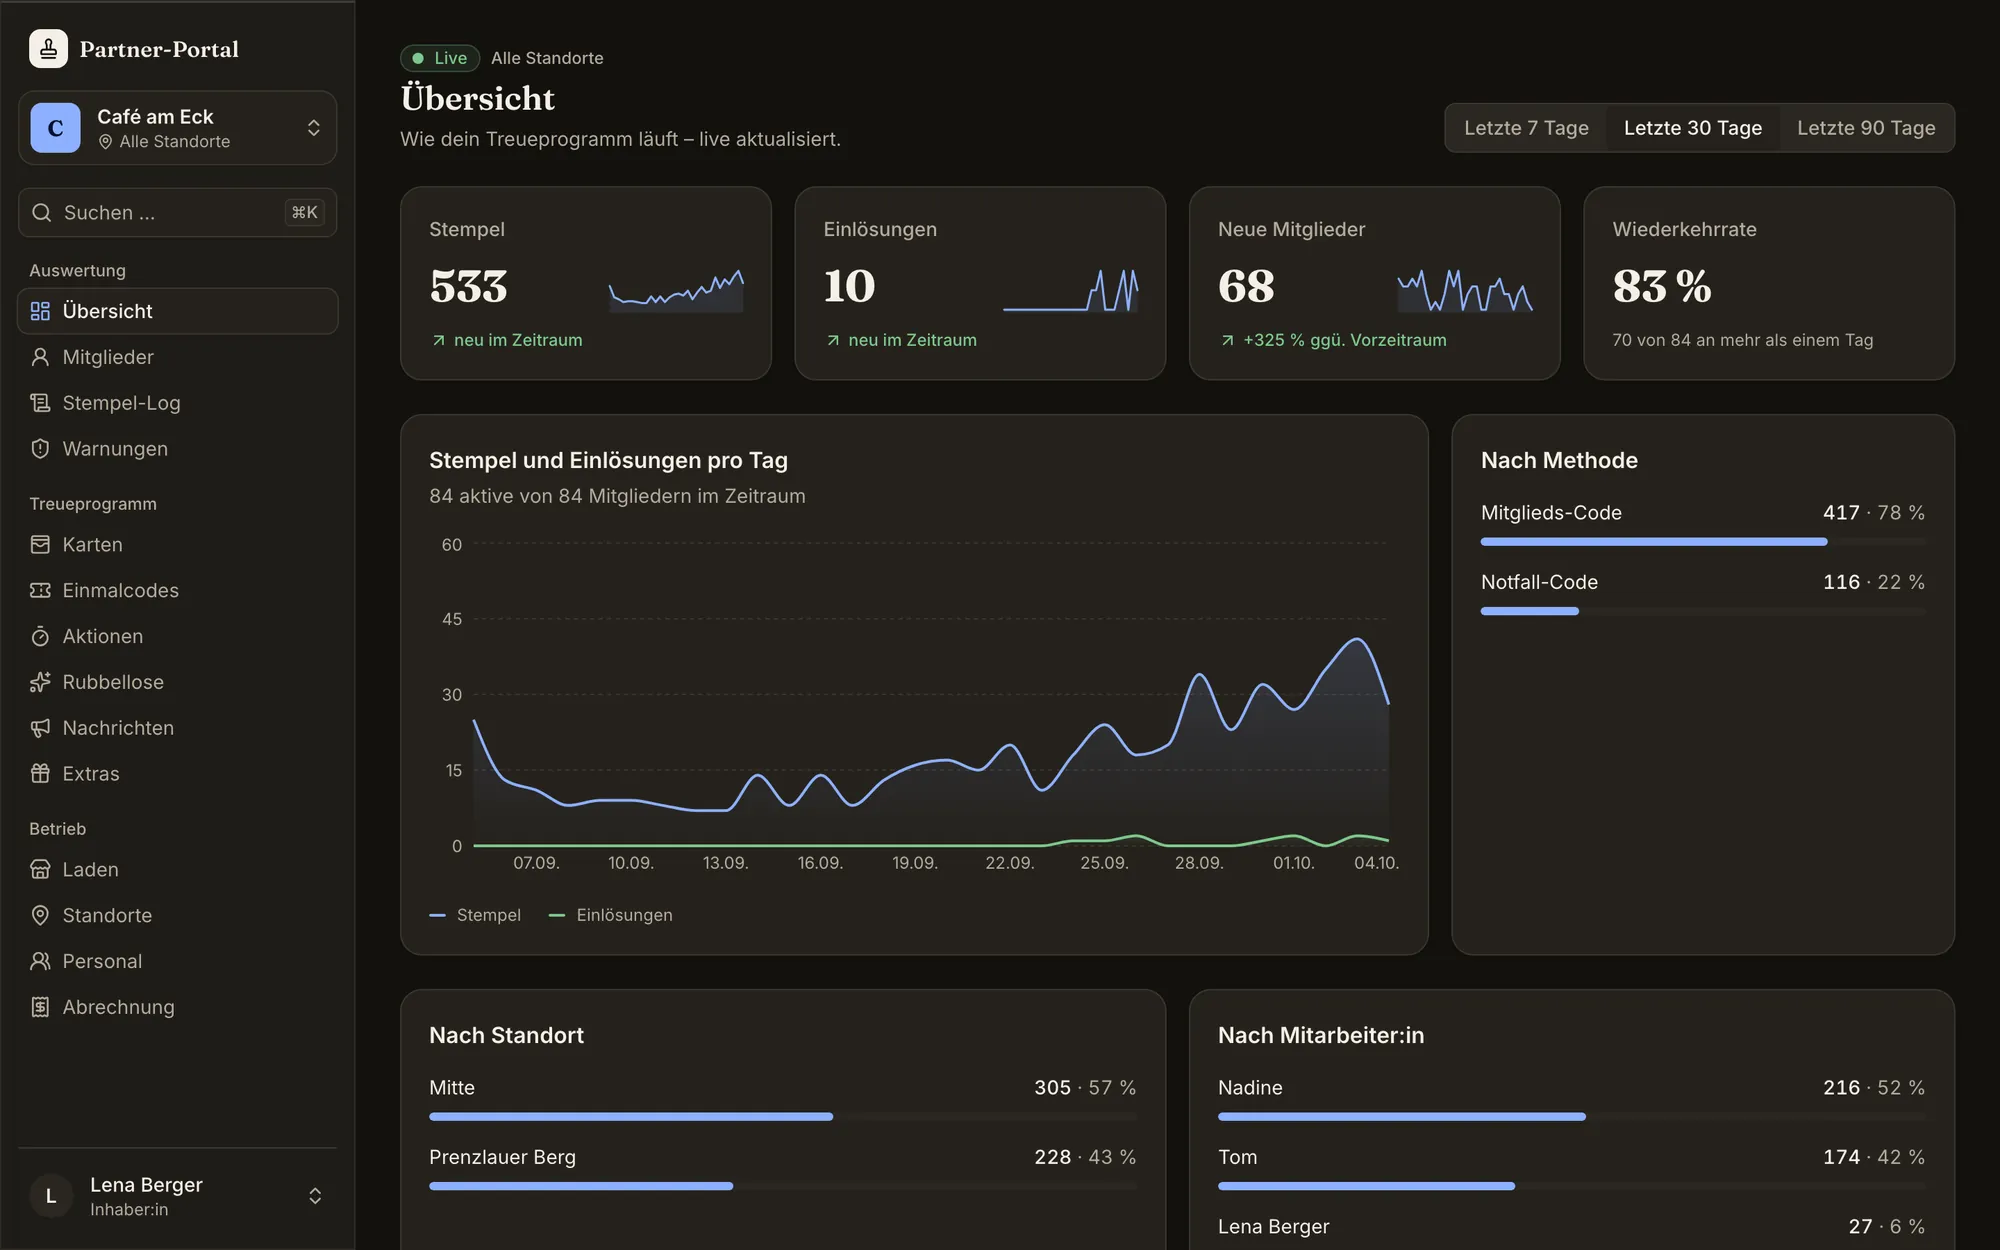Select the Letzte 90 Tage range
This screenshot has height=1250, width=2000.
click(x=1866, y=128)
